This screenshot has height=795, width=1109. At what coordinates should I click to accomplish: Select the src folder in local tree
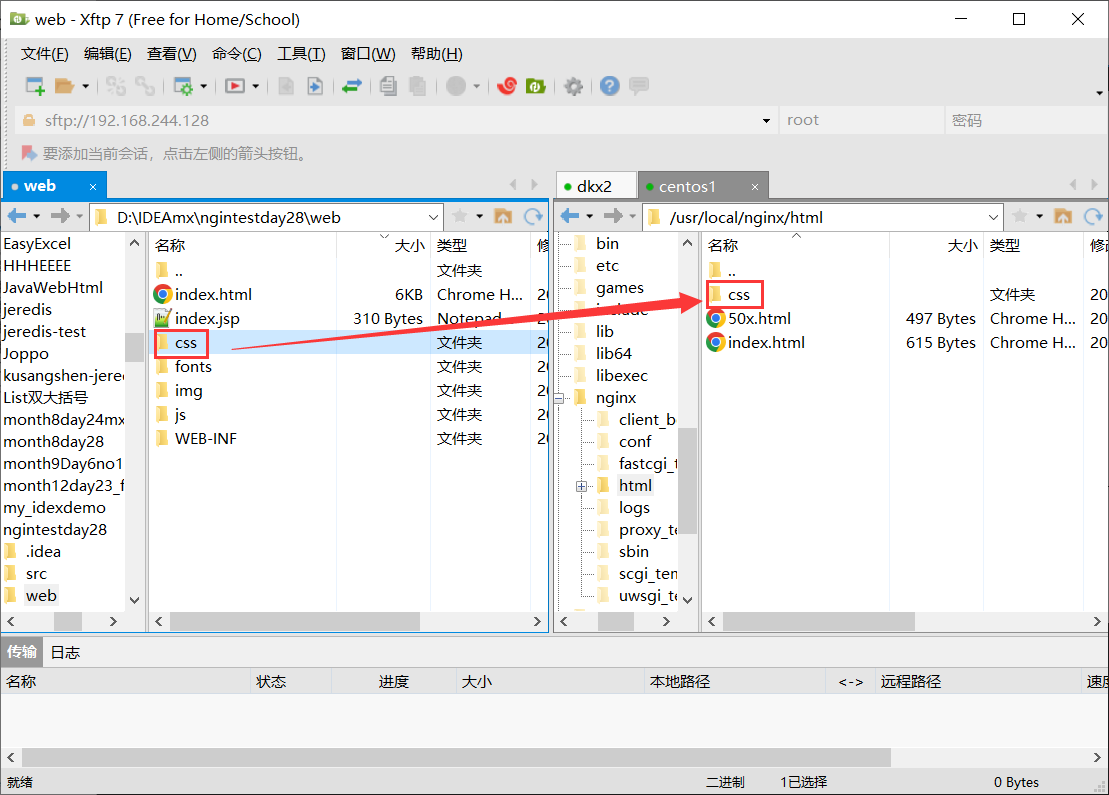(x=36, y=574)
